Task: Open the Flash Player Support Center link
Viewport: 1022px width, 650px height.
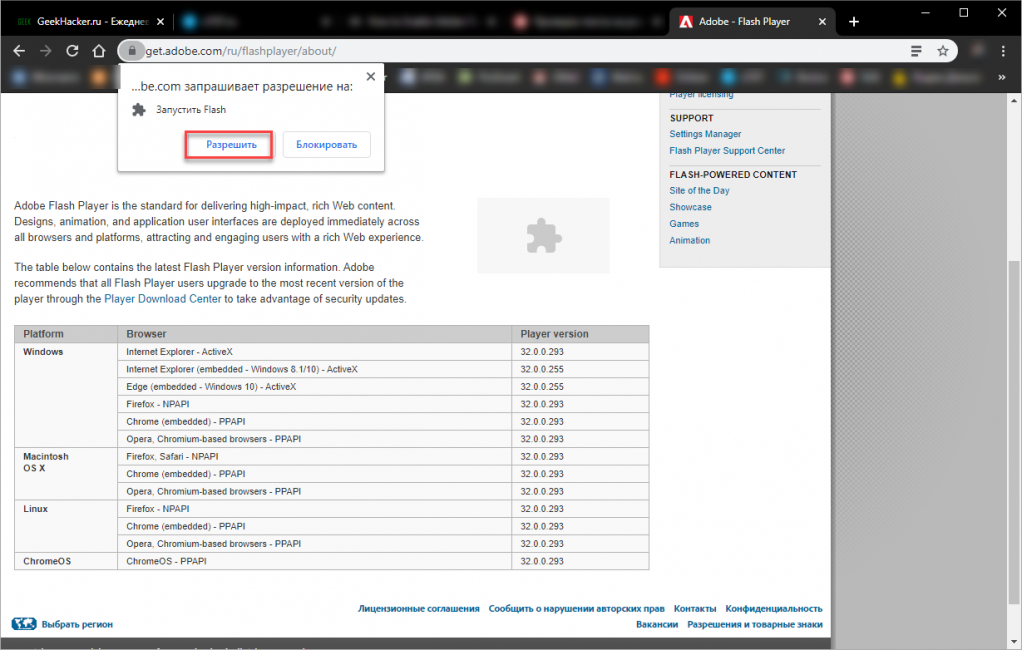Action: 727,151
